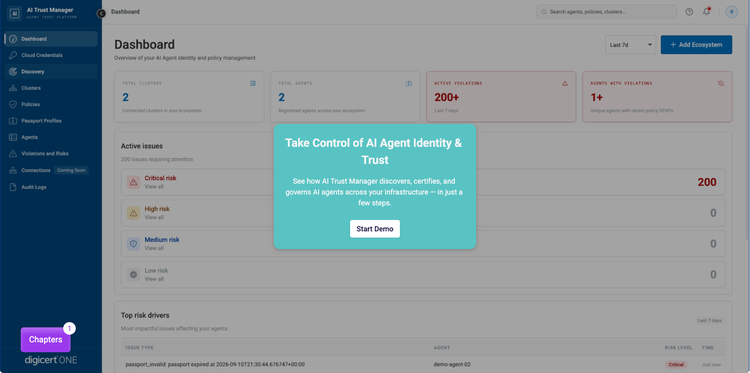The width and height of the screenshot is (750, 373).
Task: Click the AGENT column header
Action: 441,348
